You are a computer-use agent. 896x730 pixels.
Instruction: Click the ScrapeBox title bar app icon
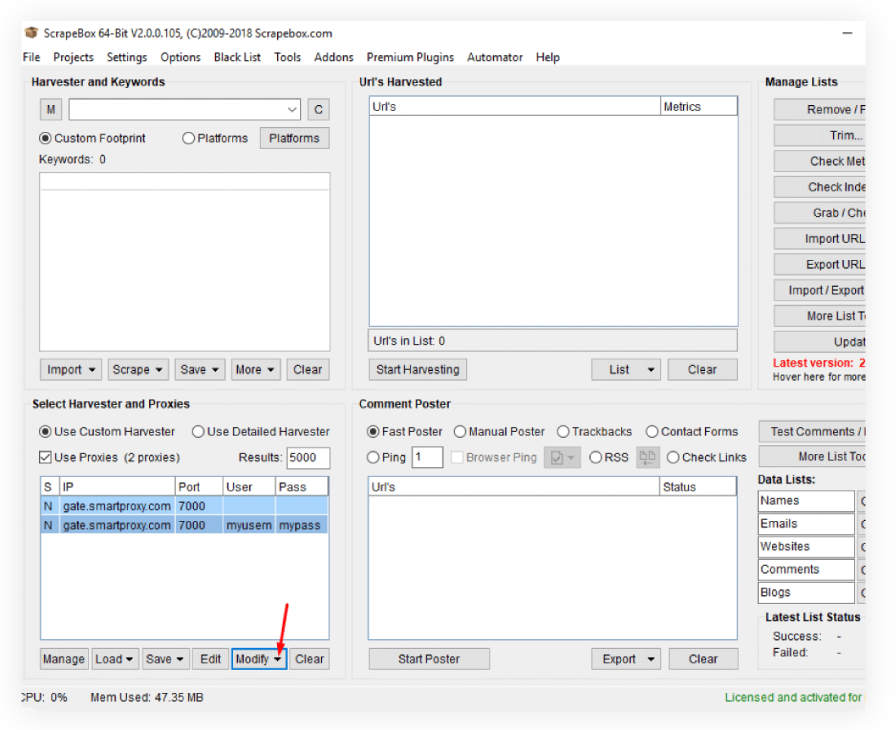[31, 33]
